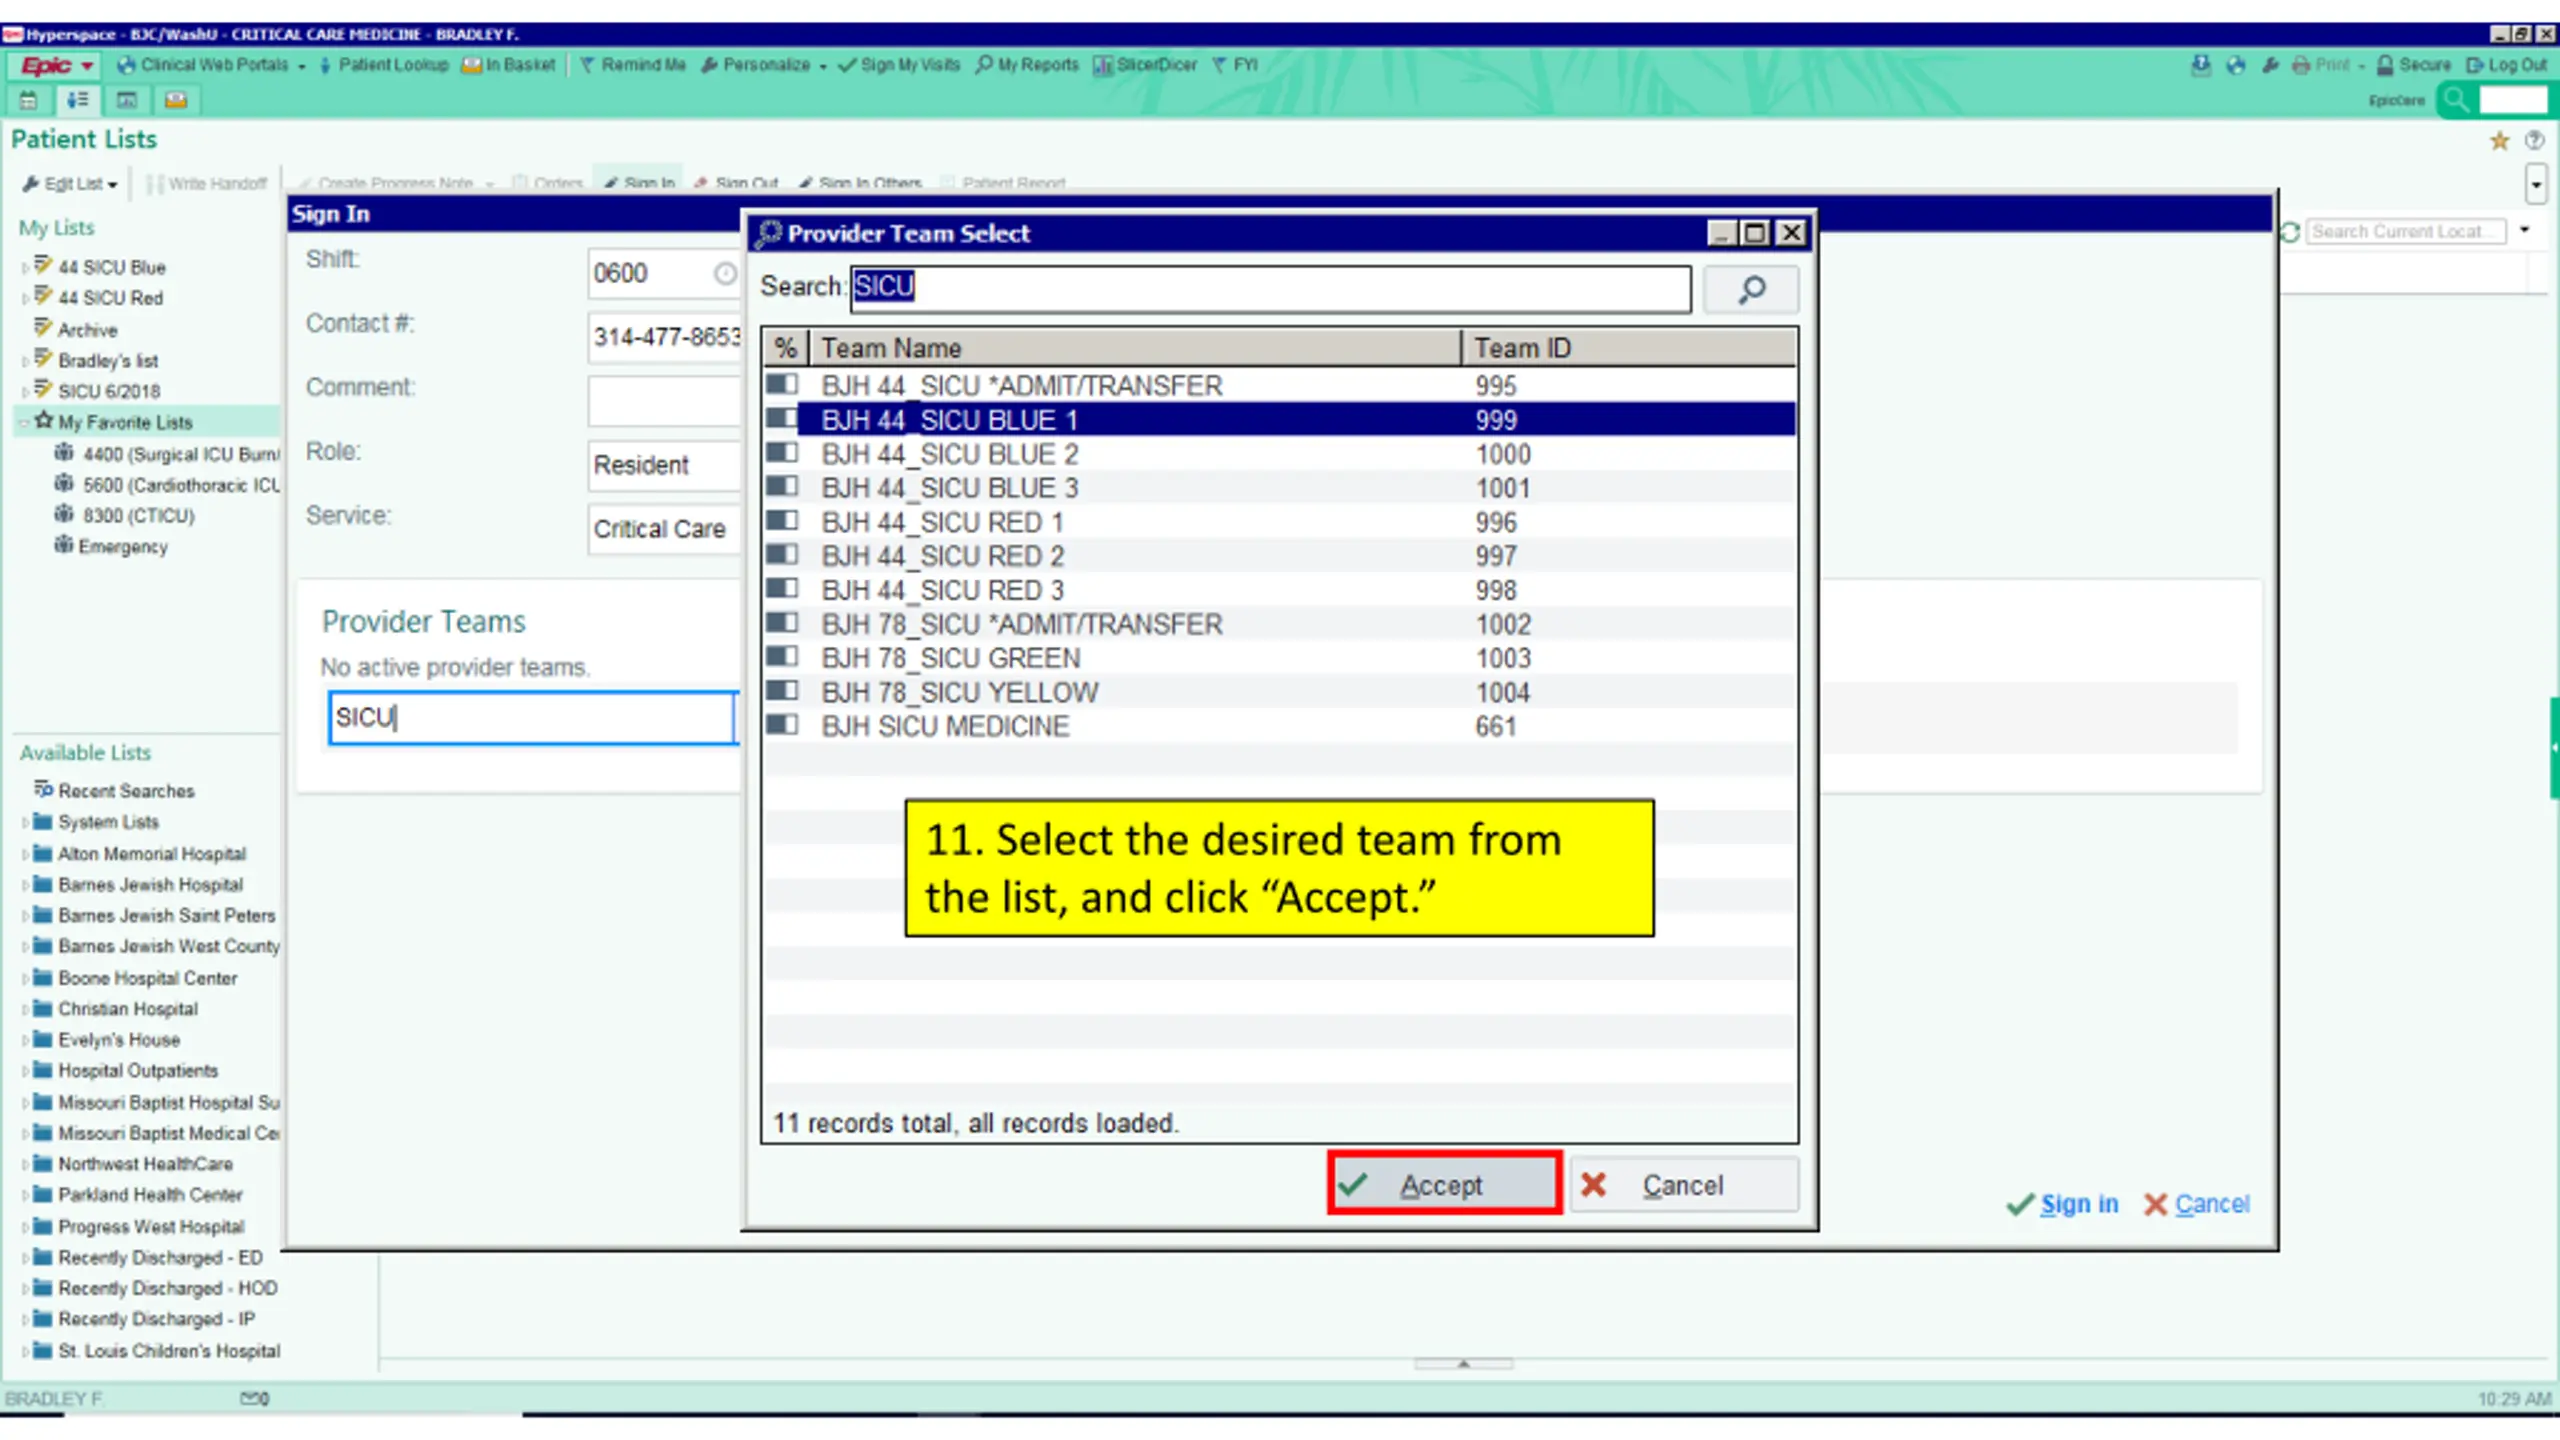Click the FYI toolbar item
The image size is (2560, 1440).
click(1235, 65)
